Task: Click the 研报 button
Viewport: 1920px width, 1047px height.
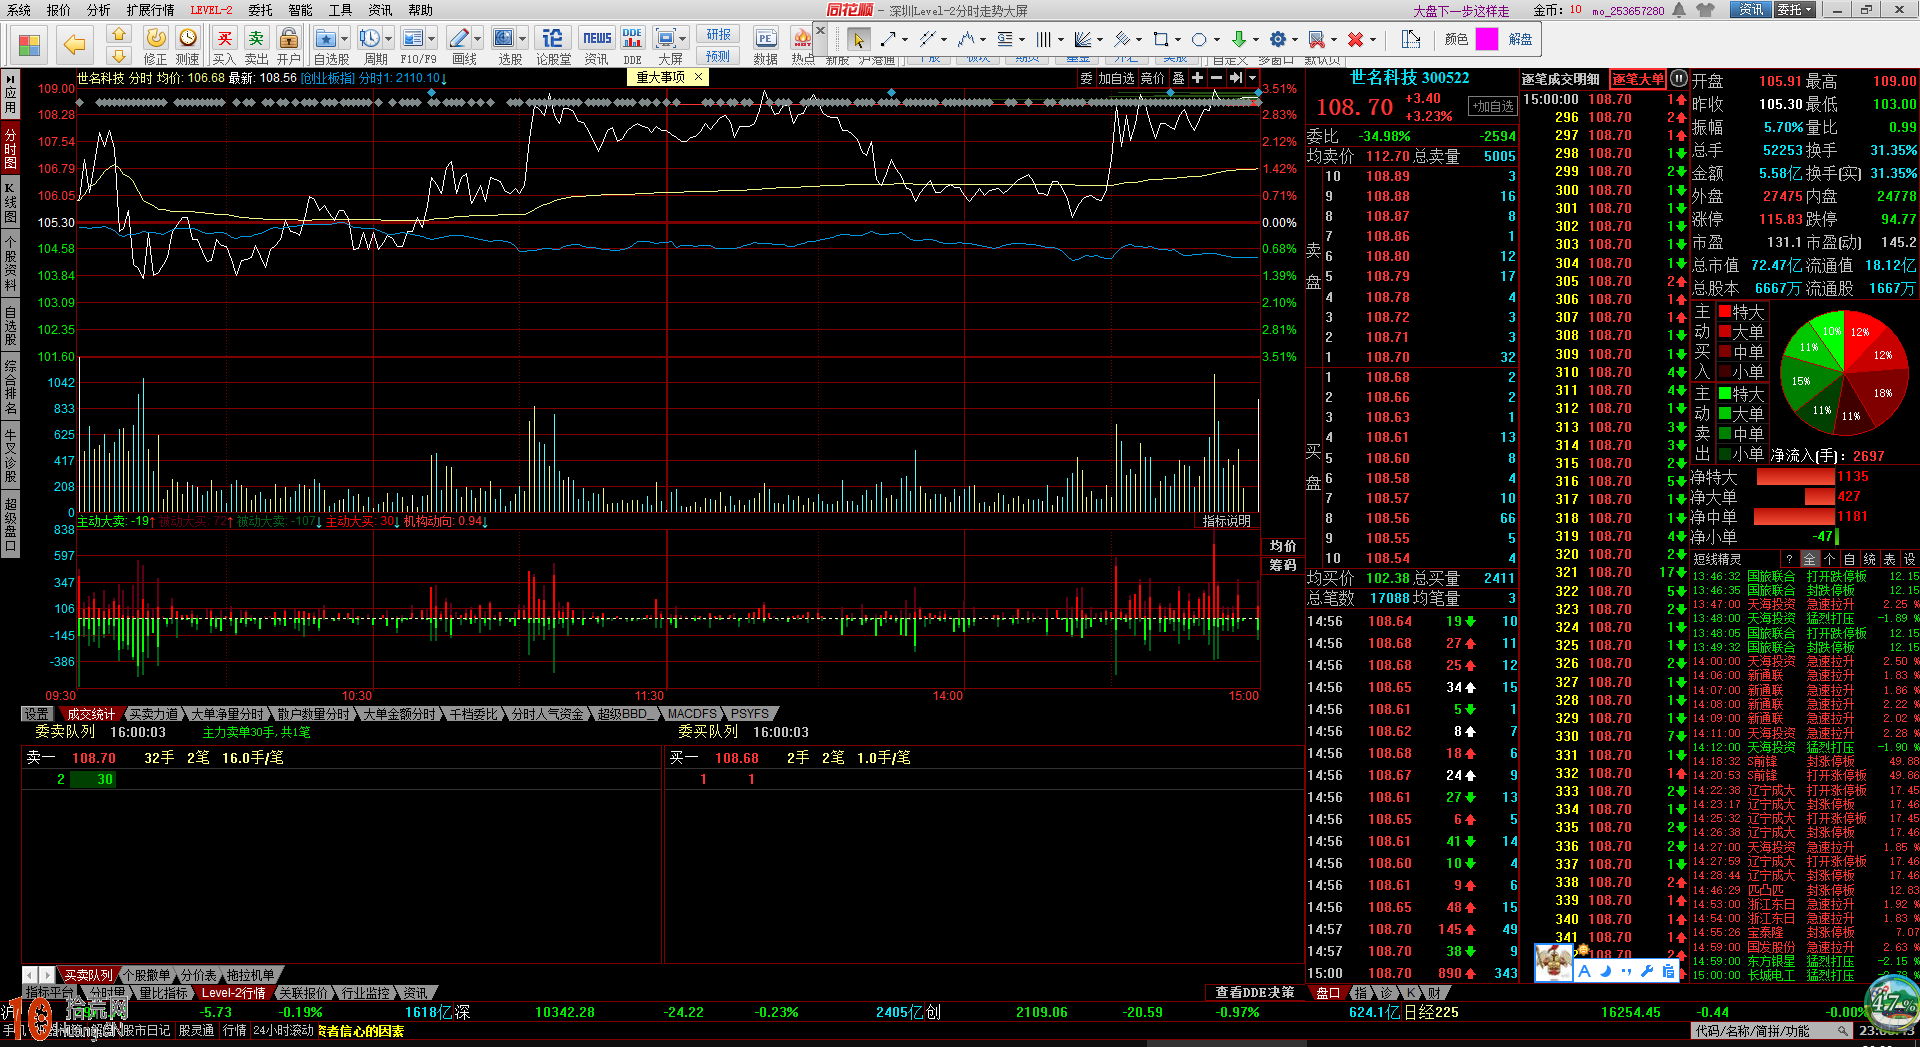Action: point(718,35)
